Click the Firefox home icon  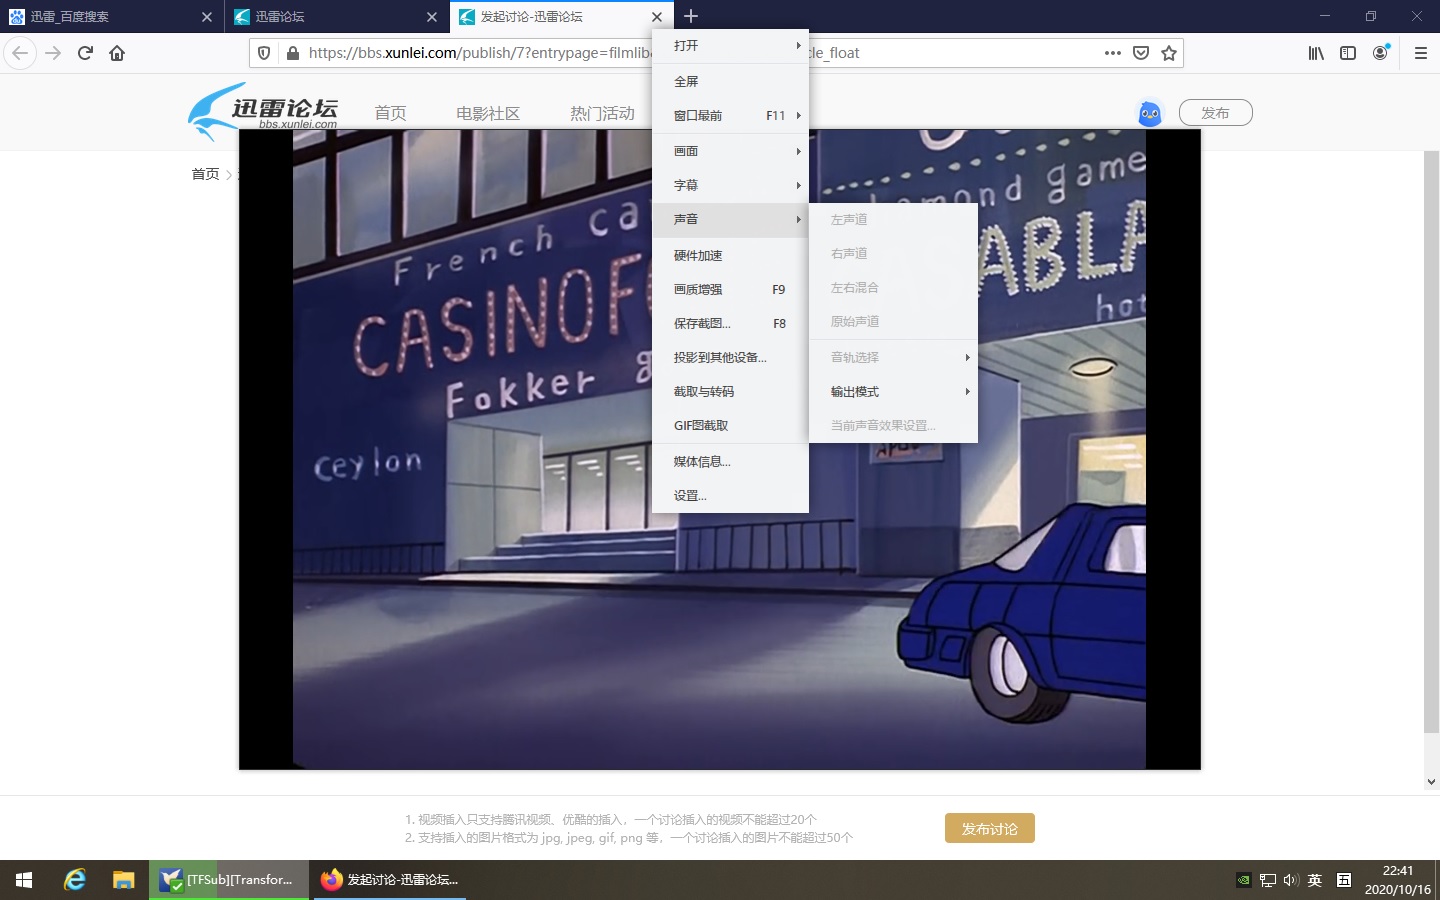117,53
